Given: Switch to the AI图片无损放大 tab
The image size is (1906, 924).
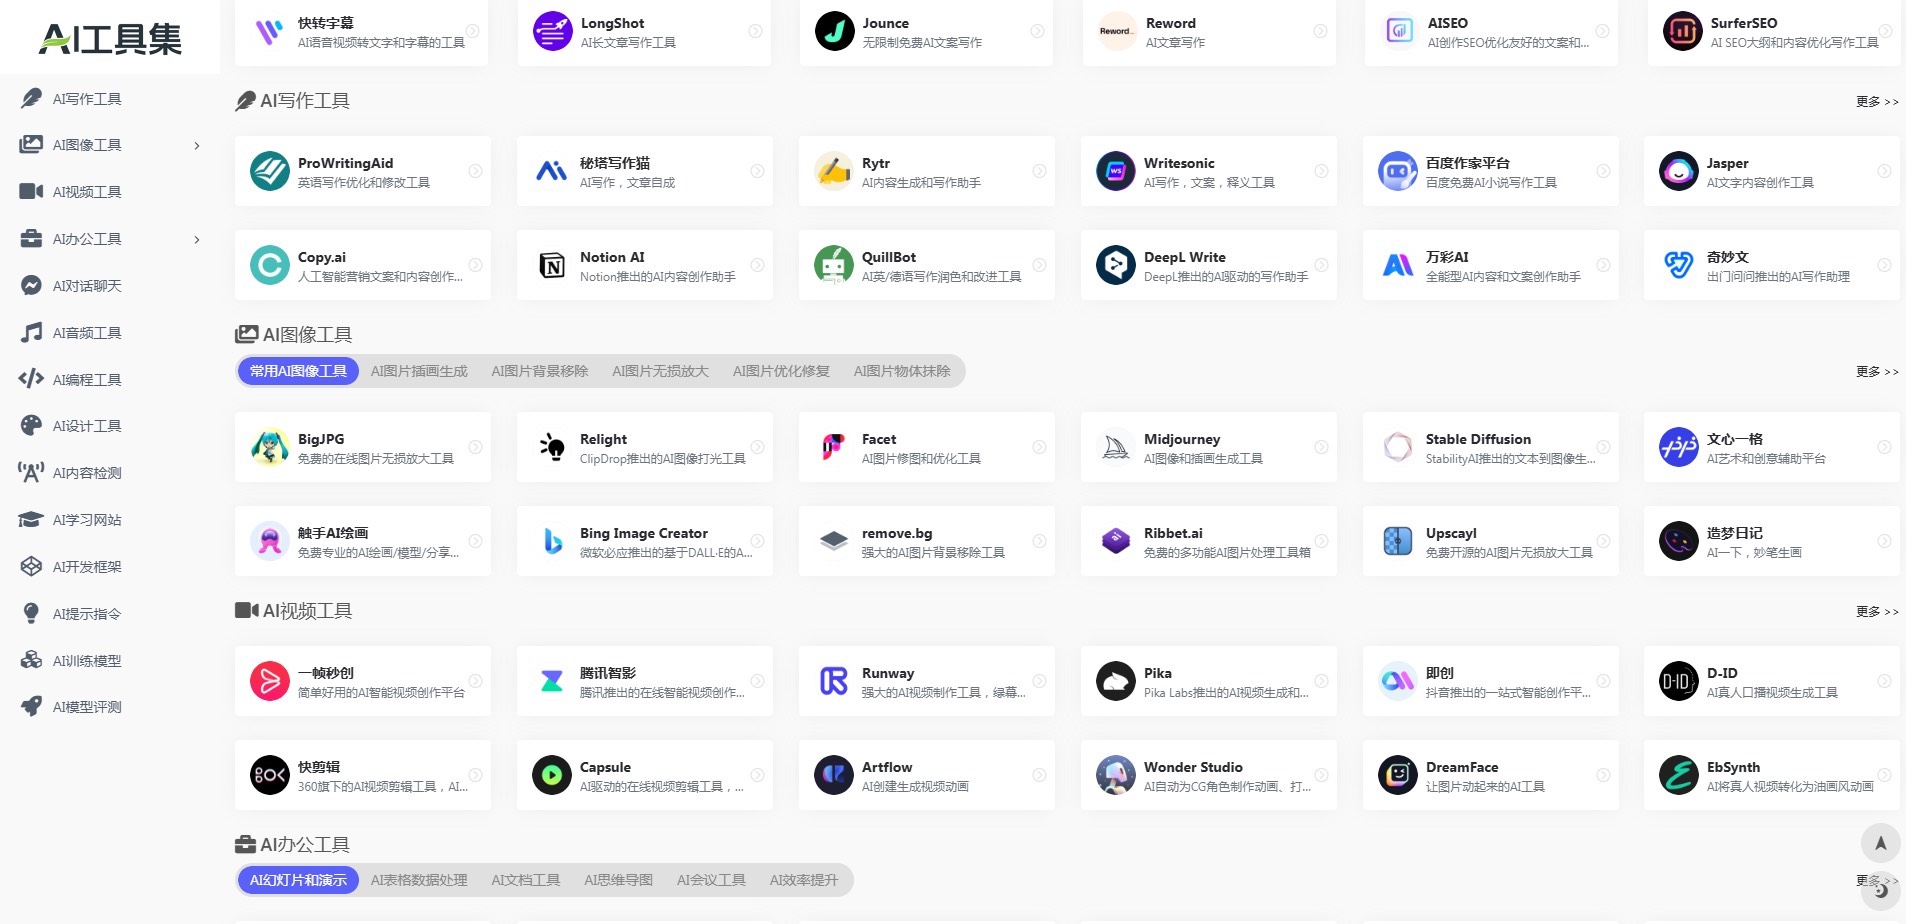Looking at the screenshot, I should tap(661, 371).
